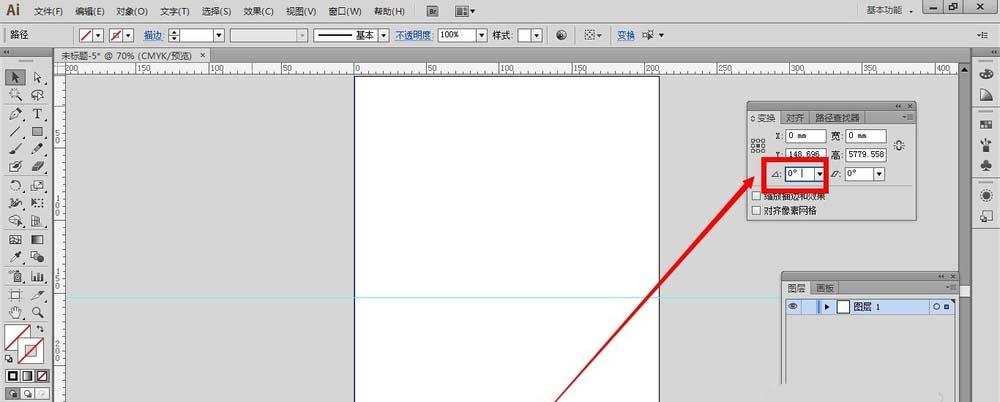This screenshot has height=402, width=1000.
Task: Switch to the 路径查找器 tab
Action: tap(837, 118)
